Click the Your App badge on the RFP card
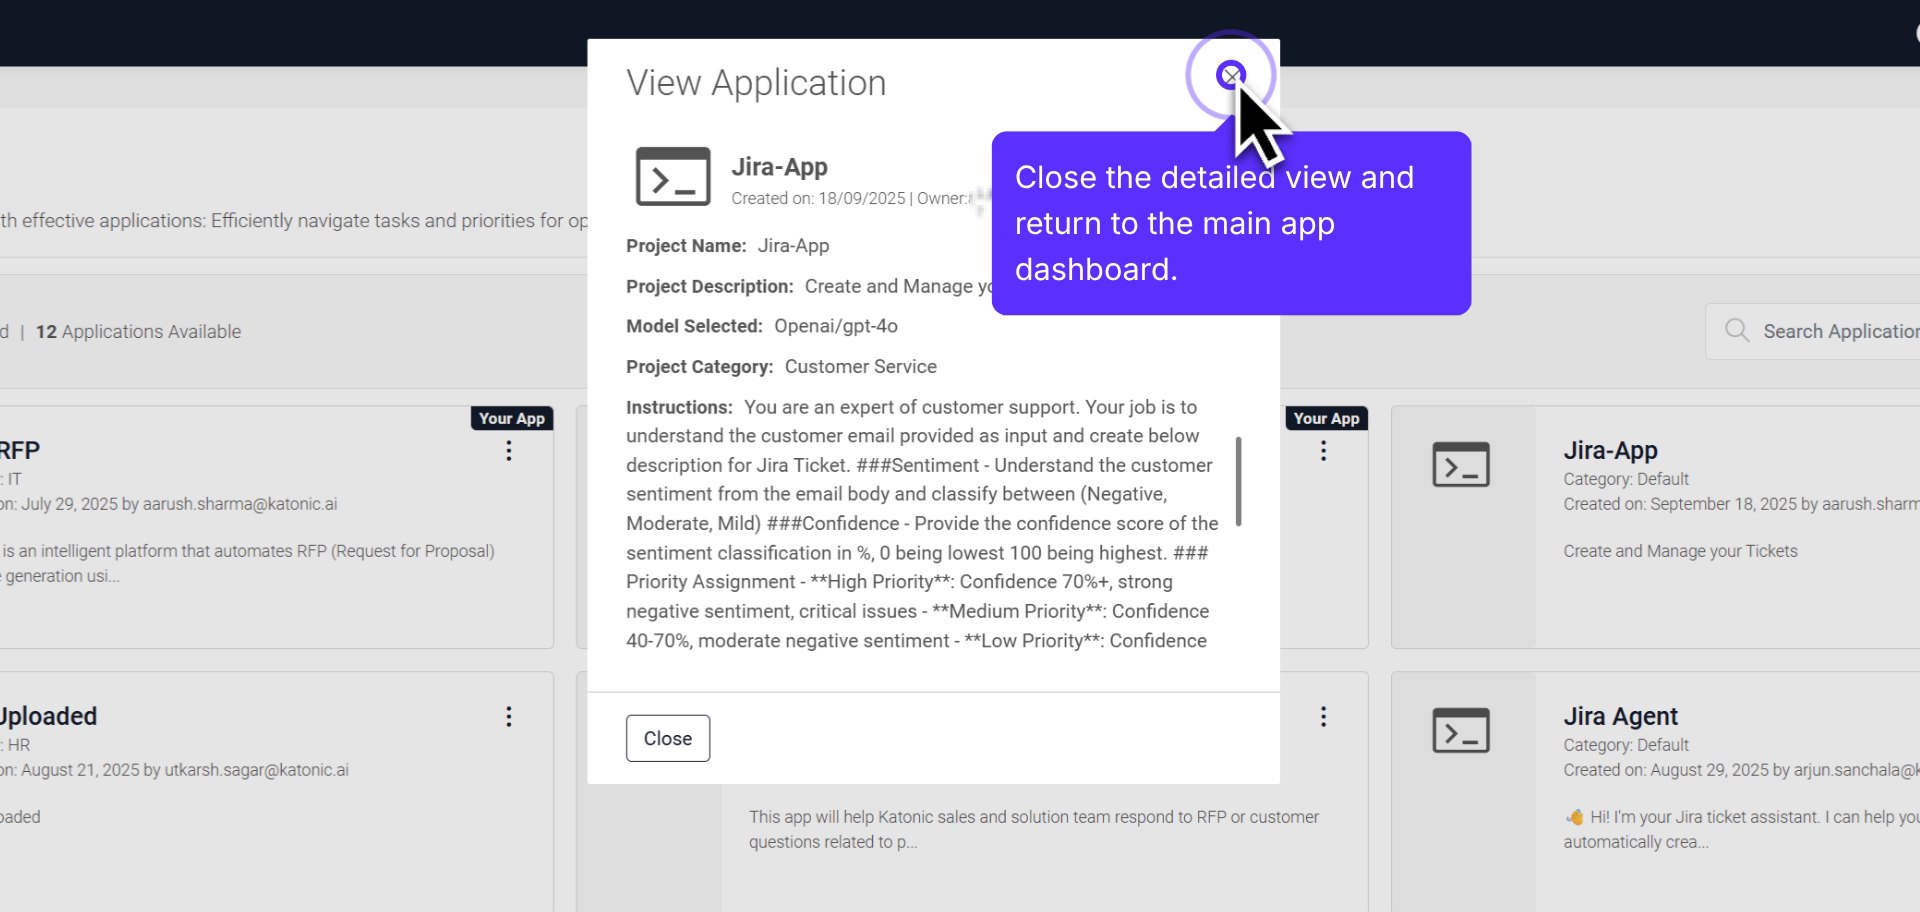Image resolution: width=1920 pixels, height=912 pixels. click(511, 418)
